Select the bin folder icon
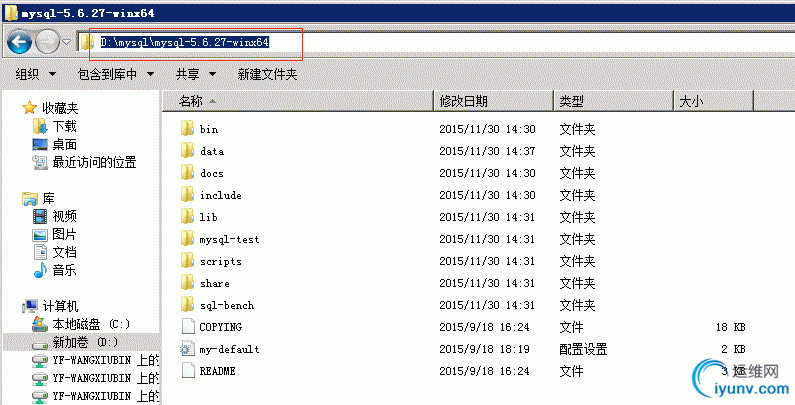 (188, 129)
